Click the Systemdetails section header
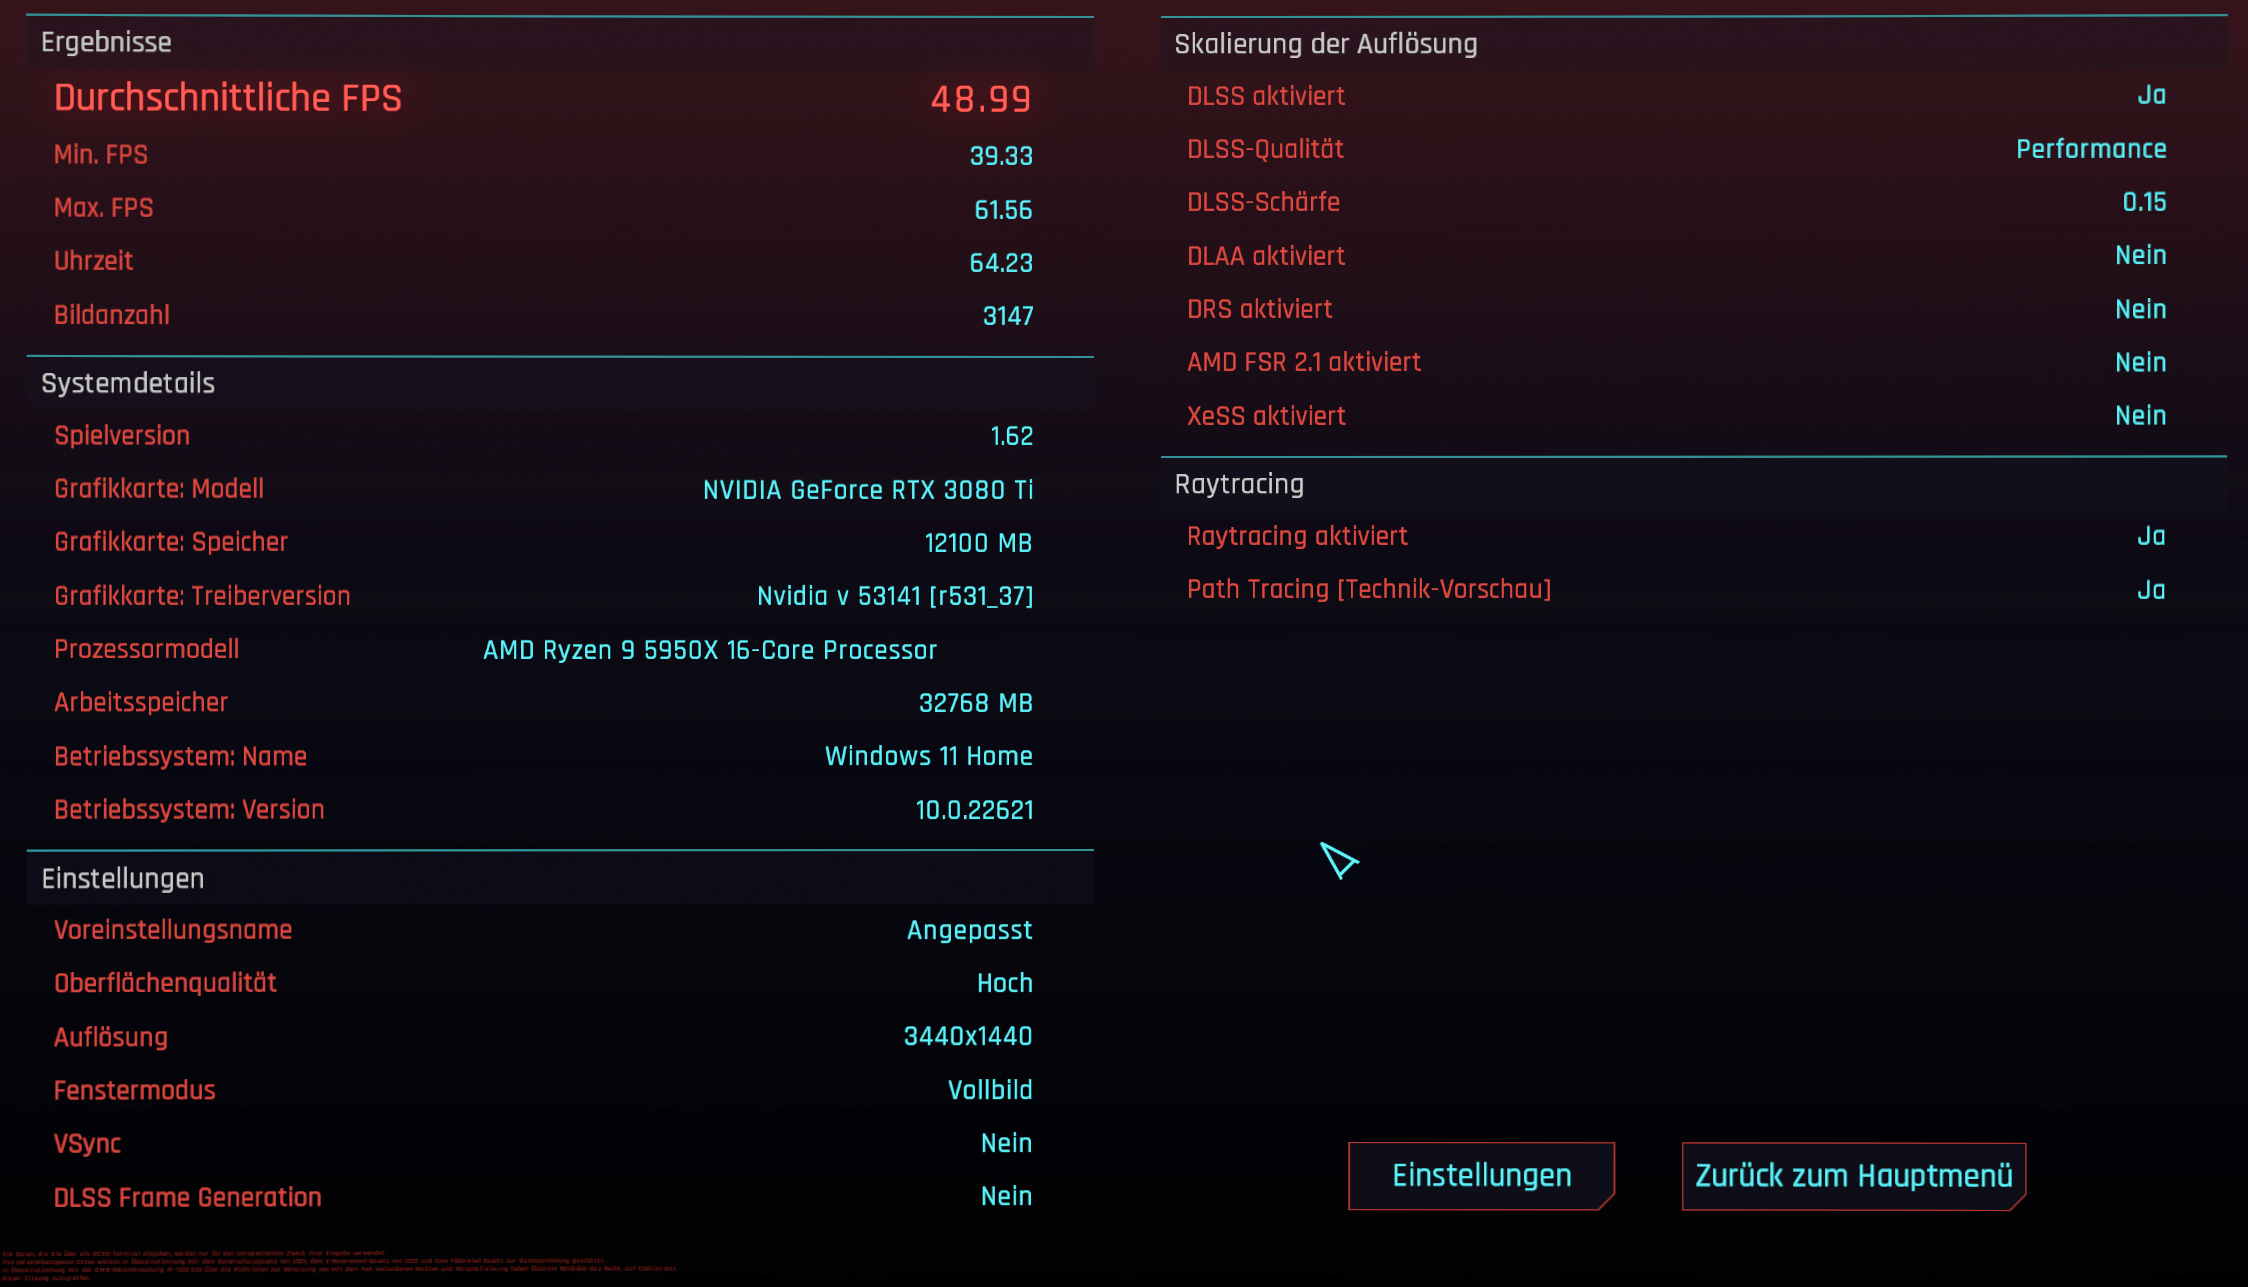Viewport: 2248px width, 1287px height. pyautogui.click(x=128, y=384)
